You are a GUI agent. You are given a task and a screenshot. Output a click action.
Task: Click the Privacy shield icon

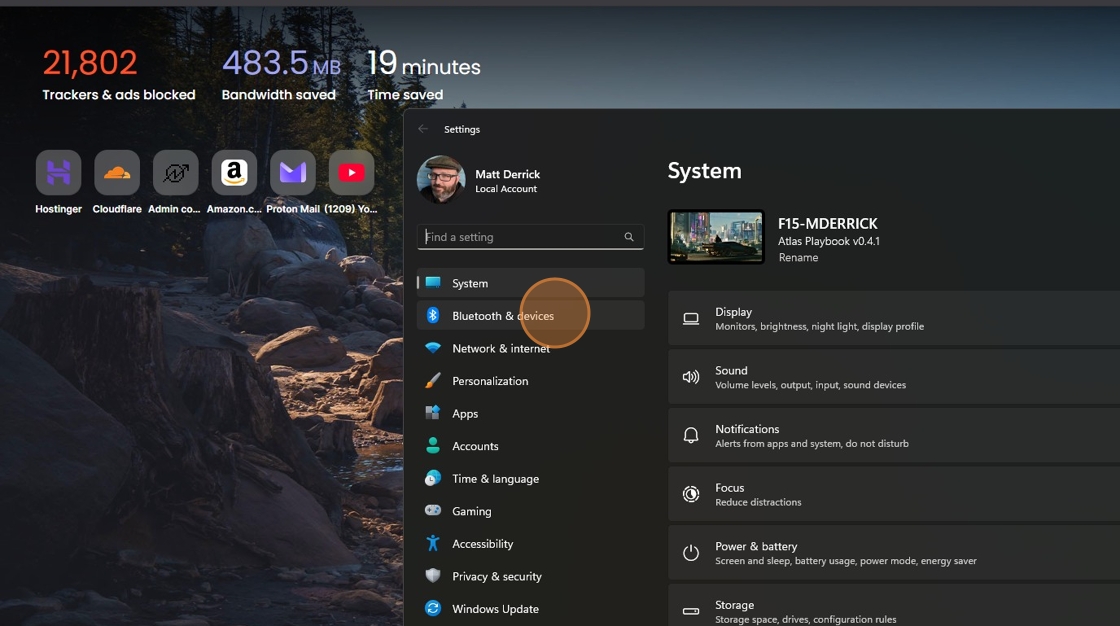coord(433,575)
